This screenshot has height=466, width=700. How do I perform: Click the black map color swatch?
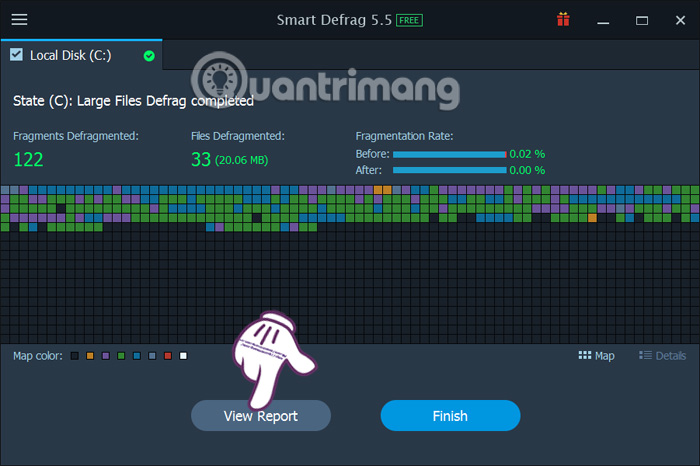[75, 356]
